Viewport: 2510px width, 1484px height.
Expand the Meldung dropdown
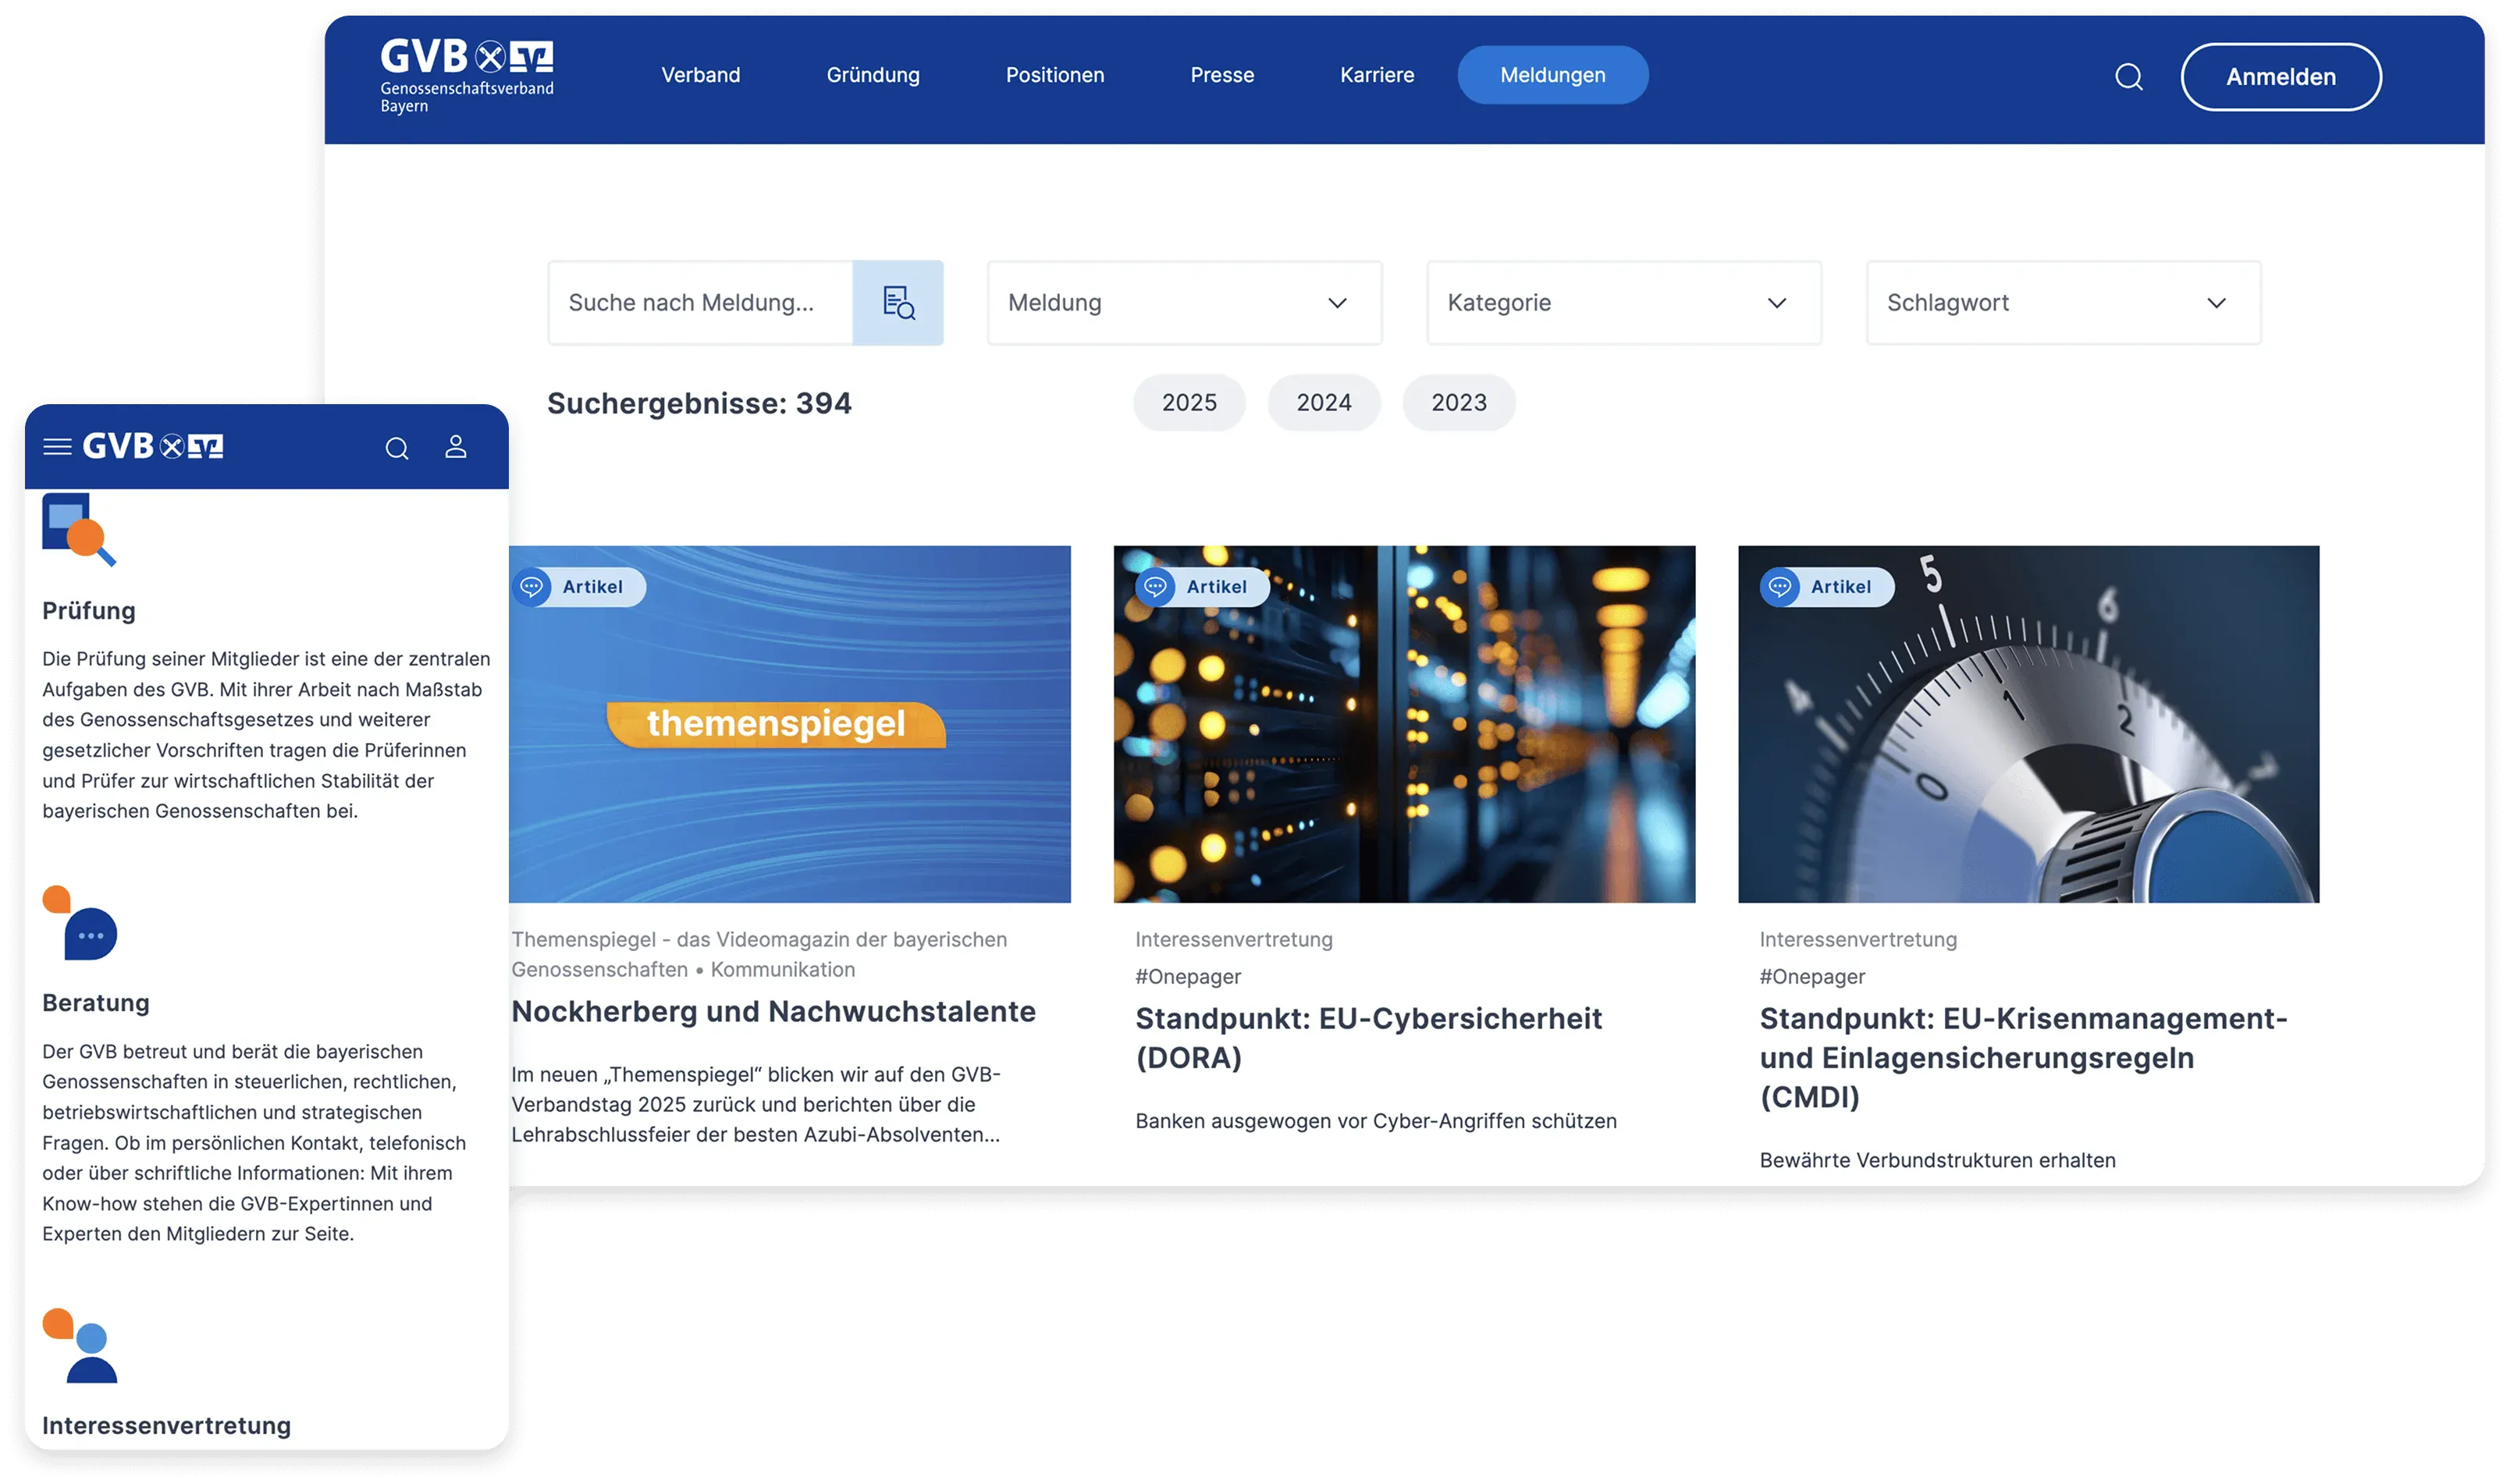(x=1184, y=303)
